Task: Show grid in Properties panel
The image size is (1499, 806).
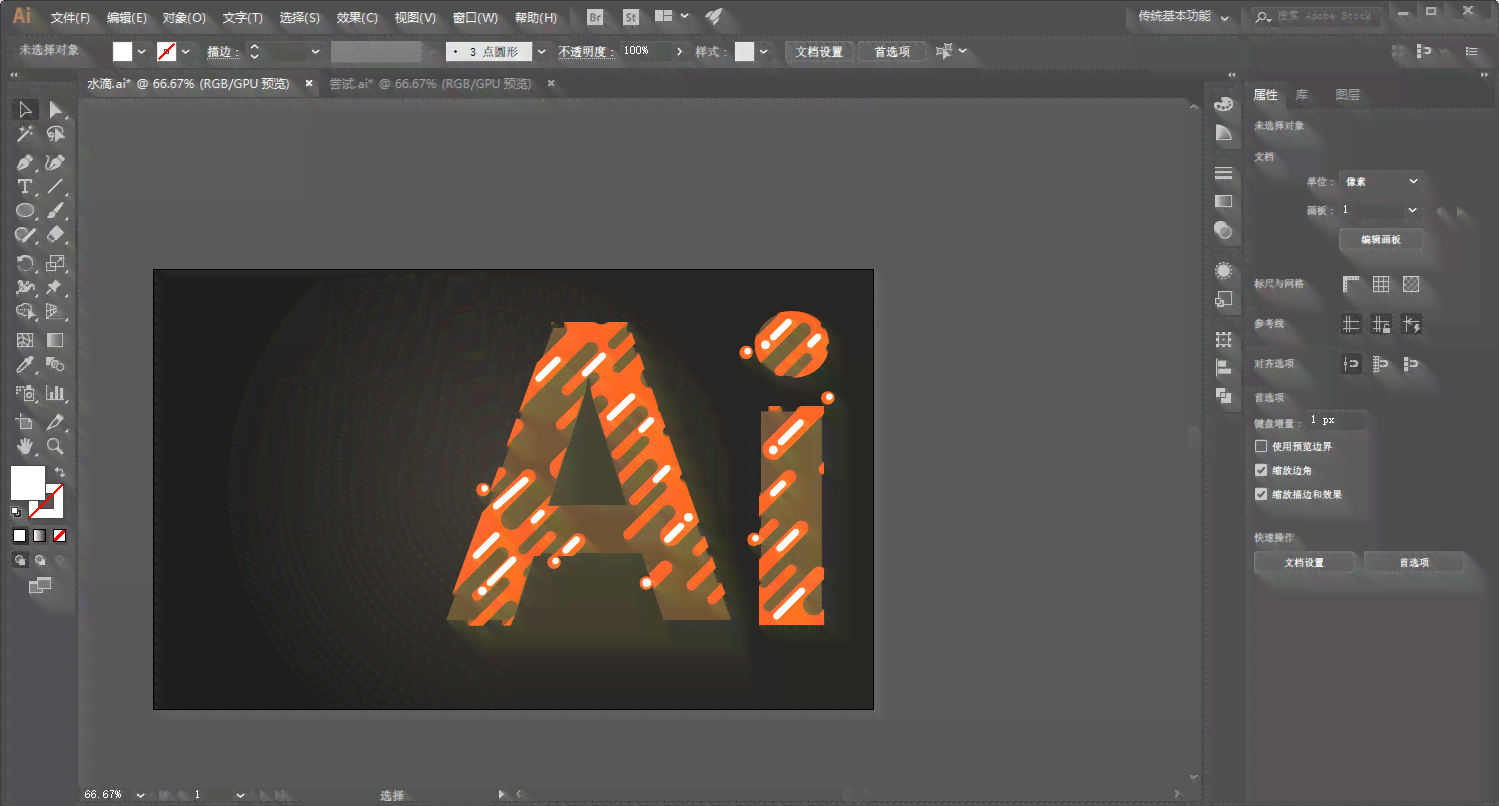Action: (x=1381, y=285)
